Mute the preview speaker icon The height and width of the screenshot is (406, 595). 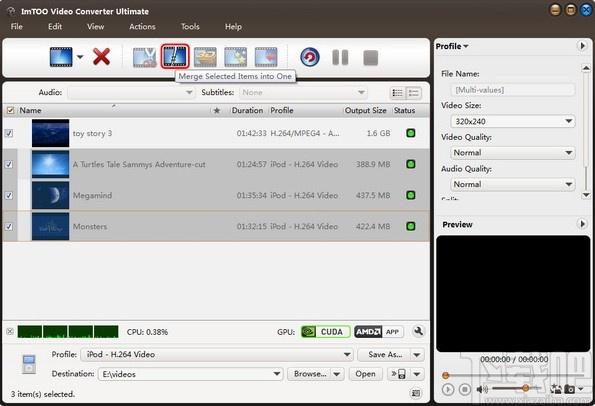pyautogui.click(x=482, y=389)
